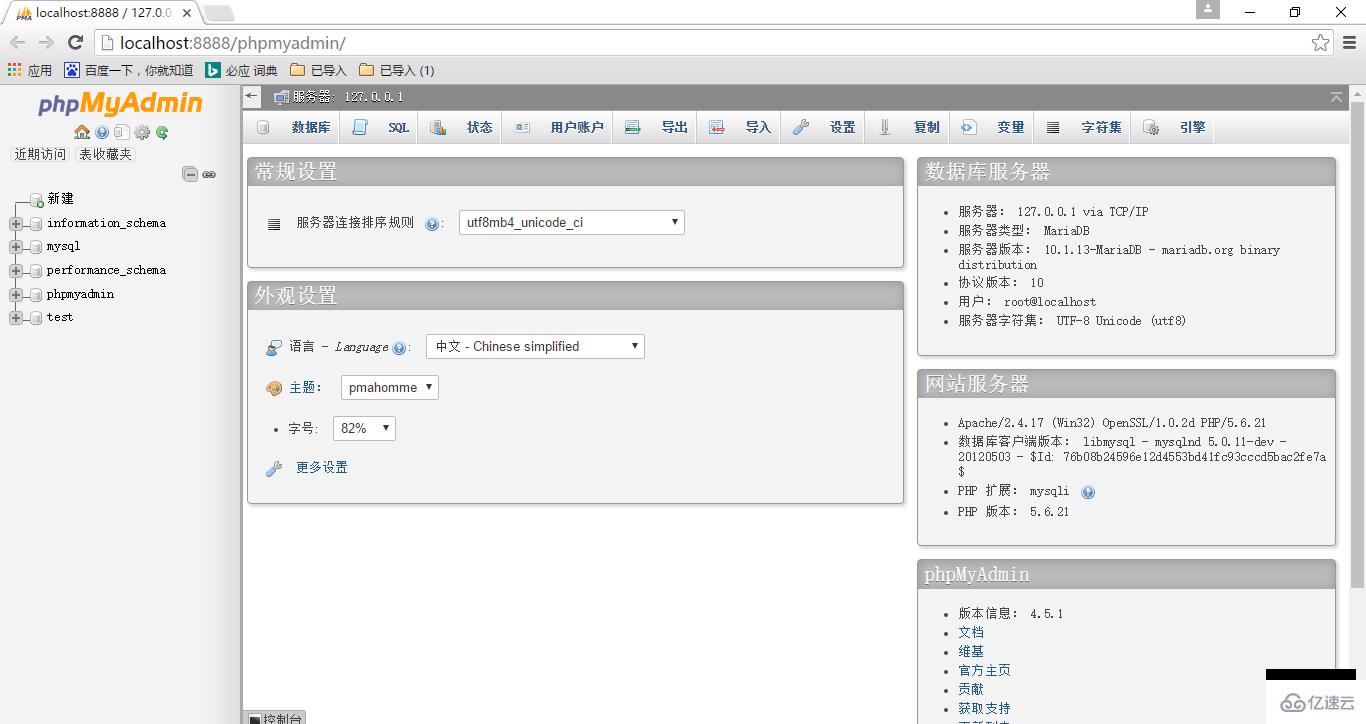
Task: Click the 服务器: 127.0.0.1 breadcrumb link
Action: click(x=348, y=97)
